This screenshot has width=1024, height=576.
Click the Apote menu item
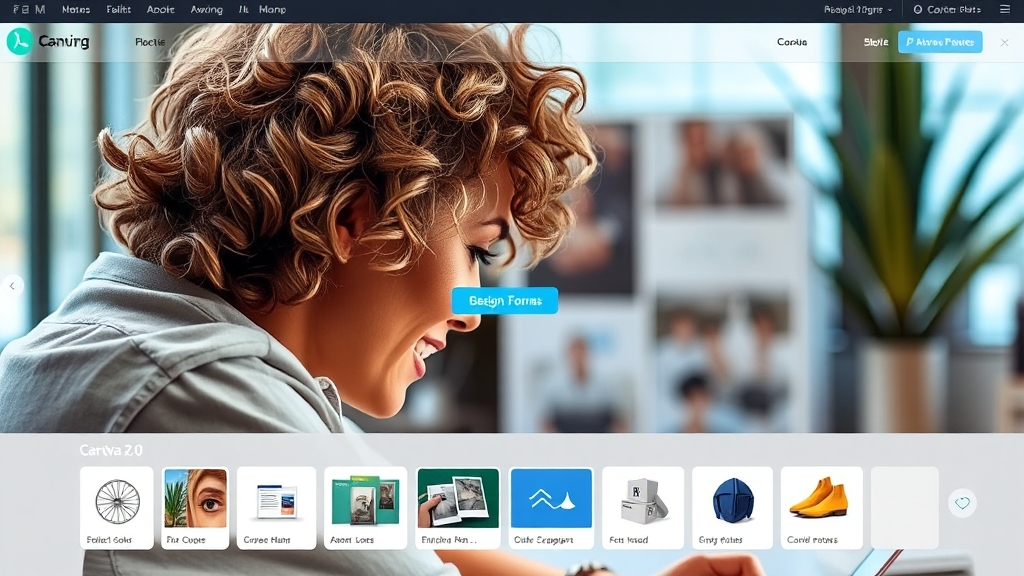(160, 9)
